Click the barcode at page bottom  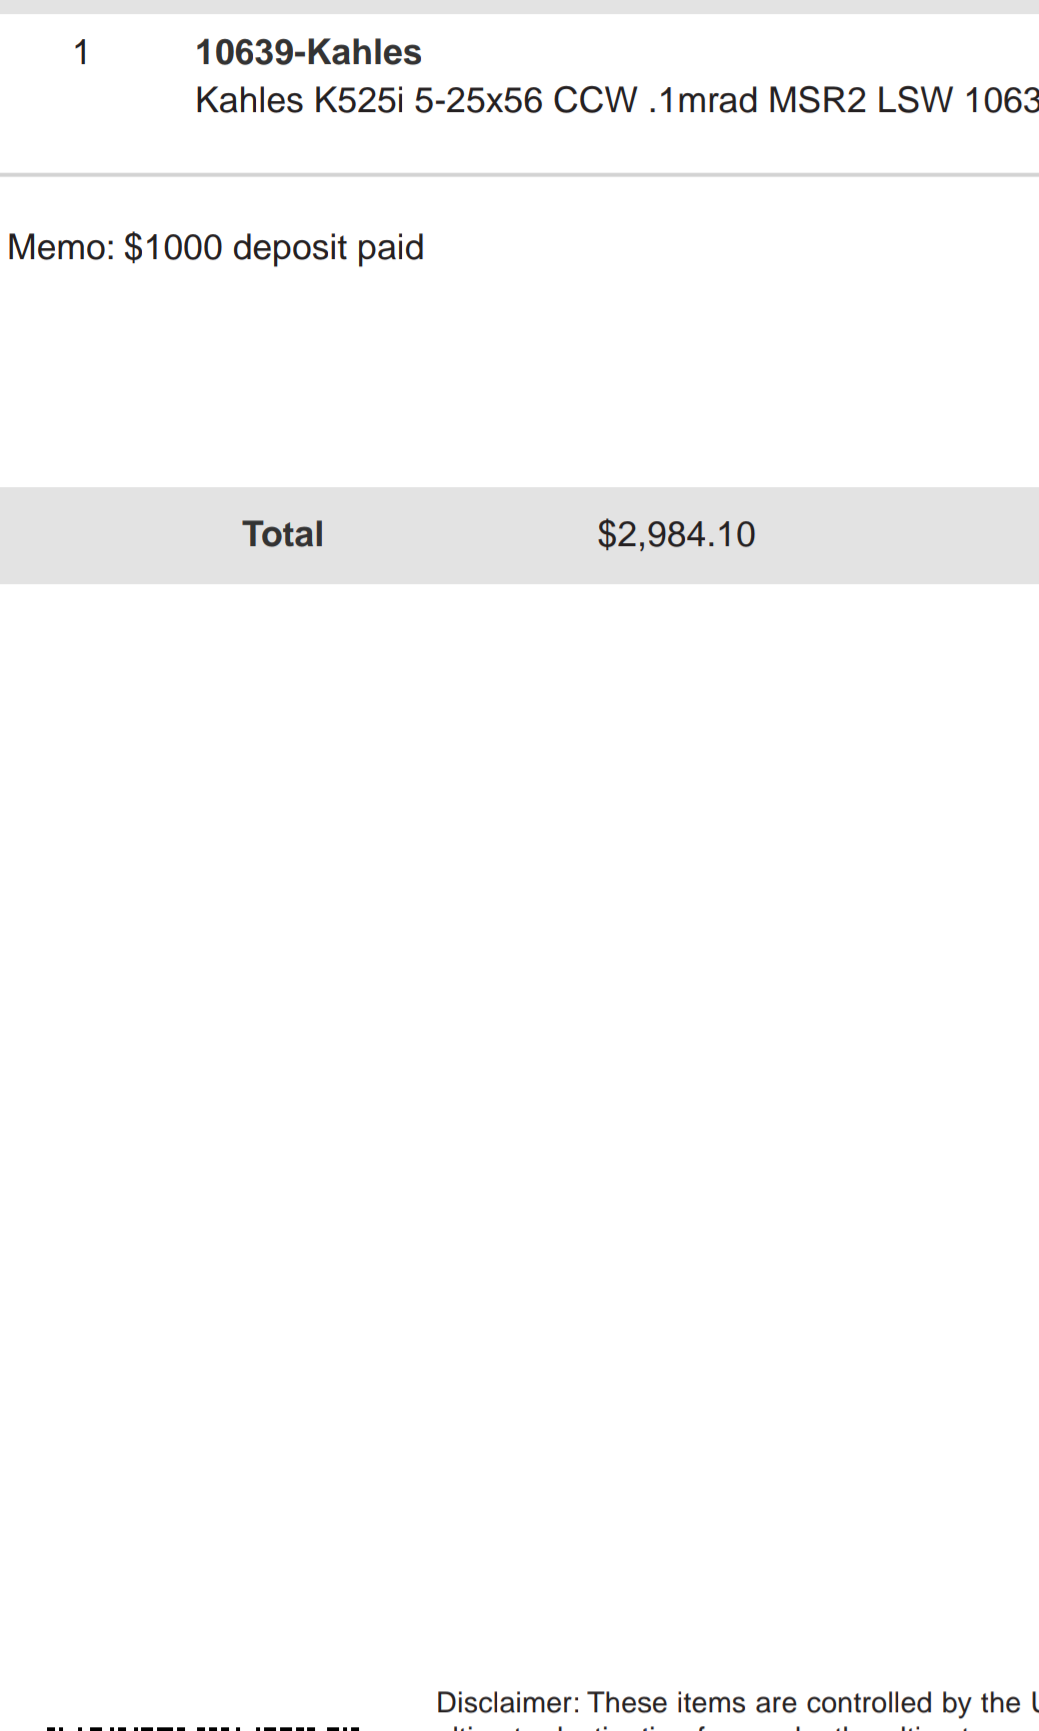tap(203, 1727)
